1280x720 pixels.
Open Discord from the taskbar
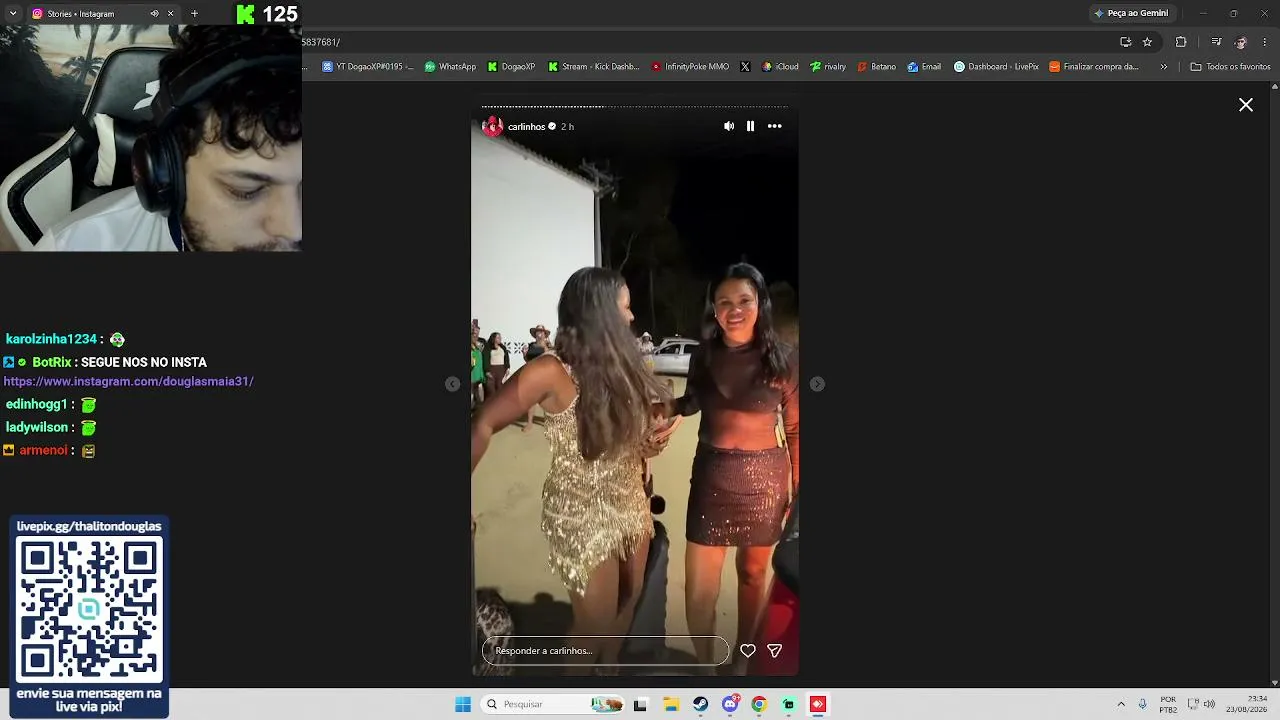click(x=730, y=704)
